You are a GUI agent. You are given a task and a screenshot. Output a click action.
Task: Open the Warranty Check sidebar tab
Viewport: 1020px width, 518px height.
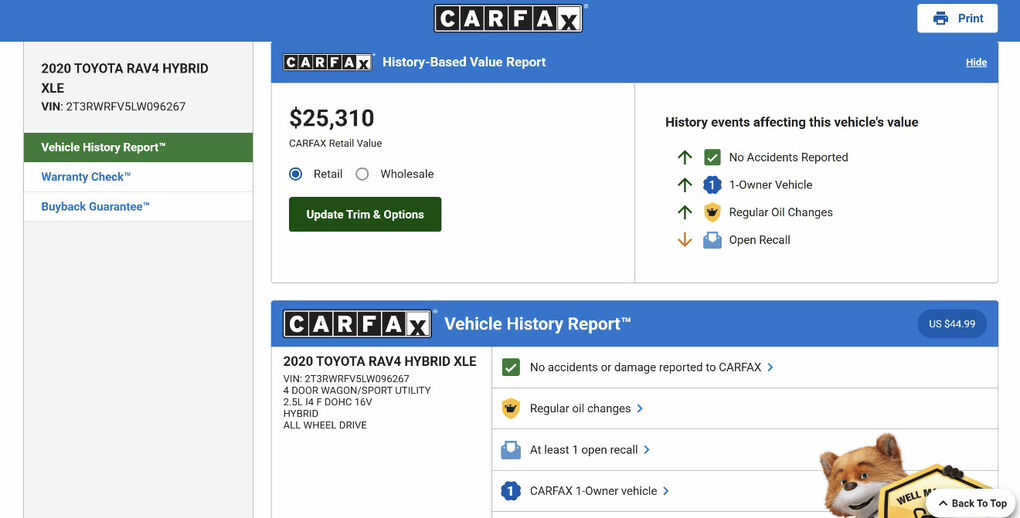[x=86, y=177]
